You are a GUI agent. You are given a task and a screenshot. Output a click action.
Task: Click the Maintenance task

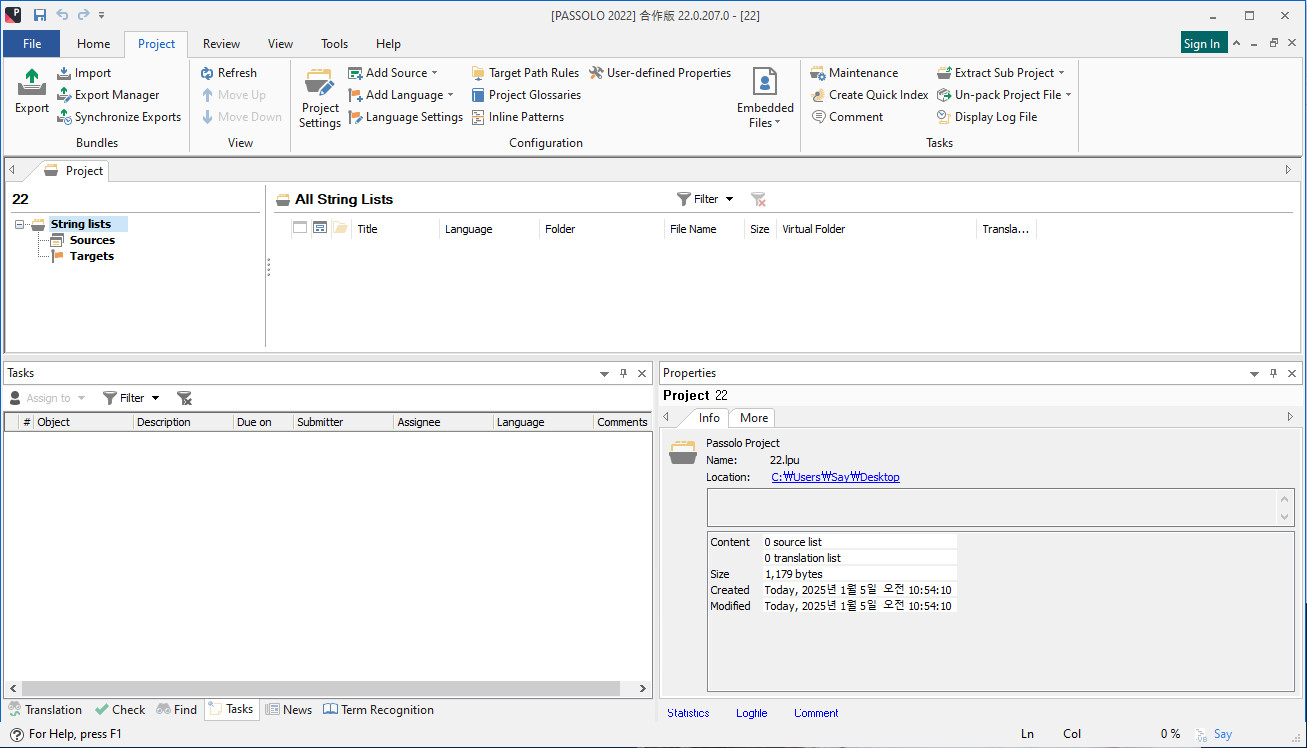coord(854,73)
